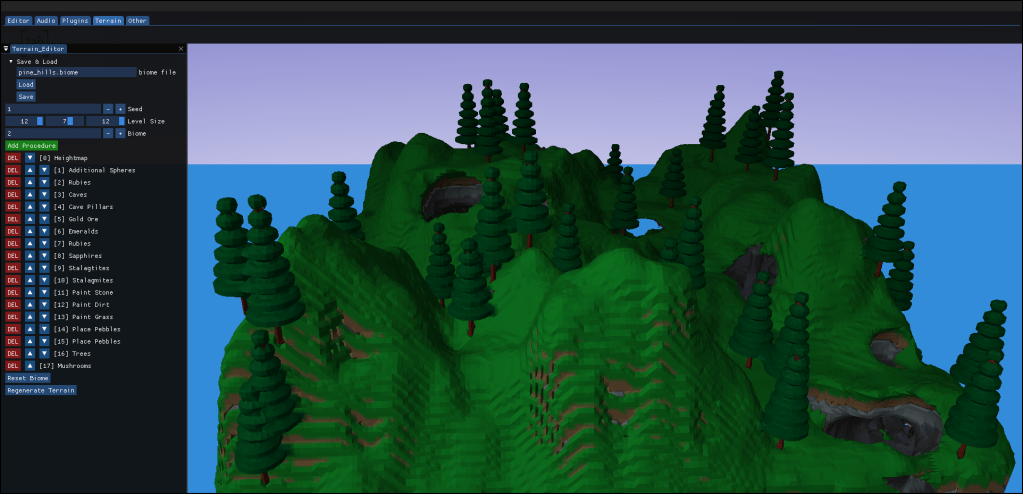Viewport: 1023px width, 494px height.
Task: Move the Trees procedure up
Action: pos(30,354)
